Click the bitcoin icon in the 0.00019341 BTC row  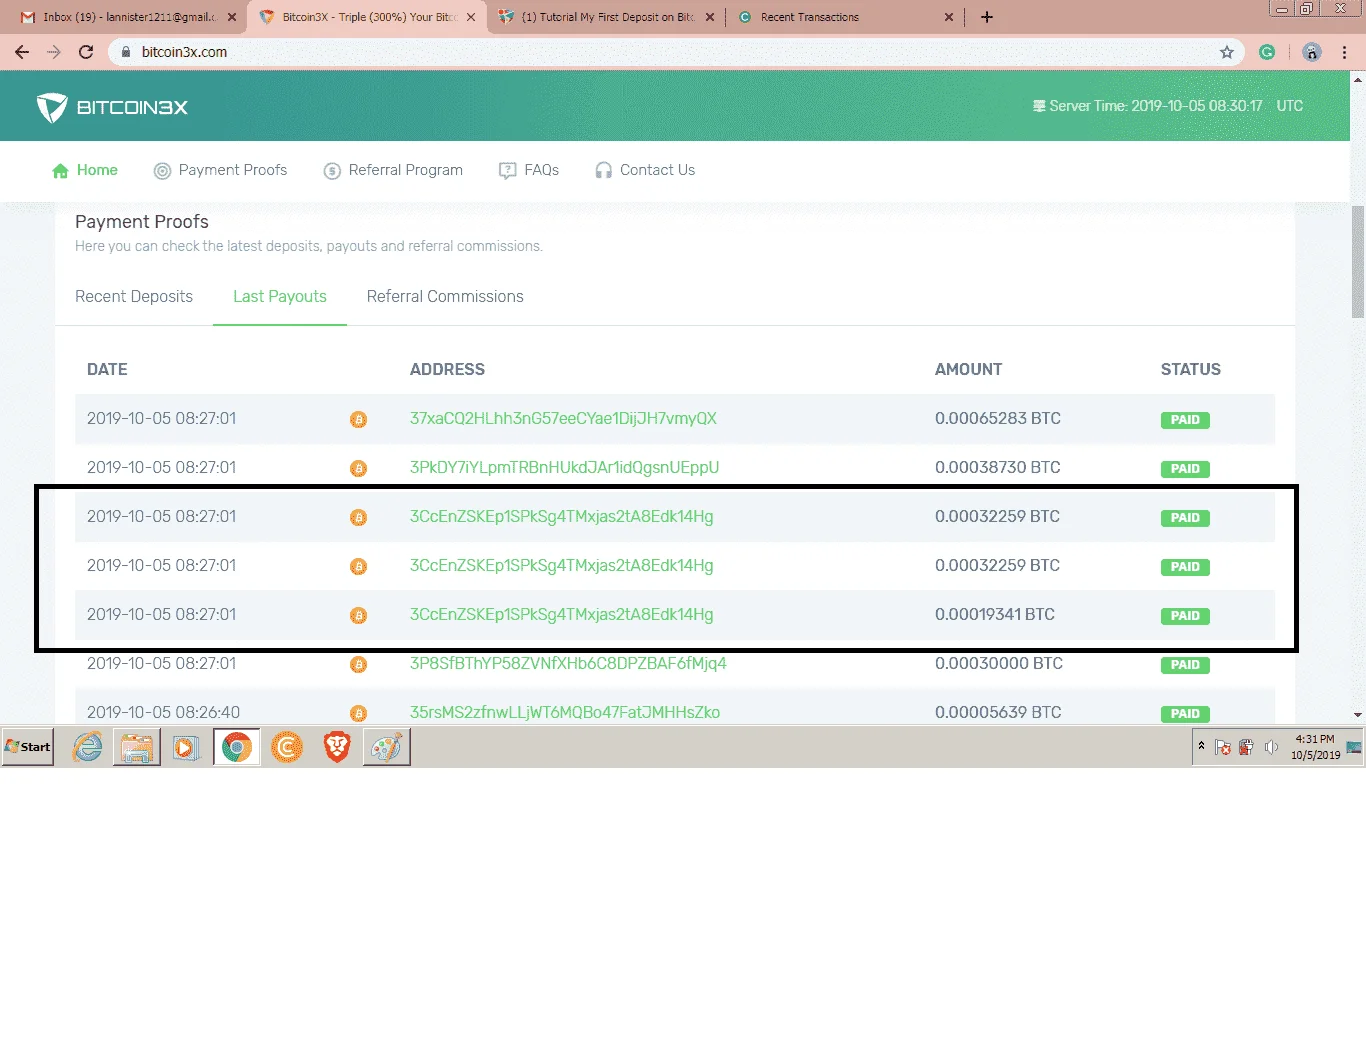pyautogui.click(x=358, y=616)
